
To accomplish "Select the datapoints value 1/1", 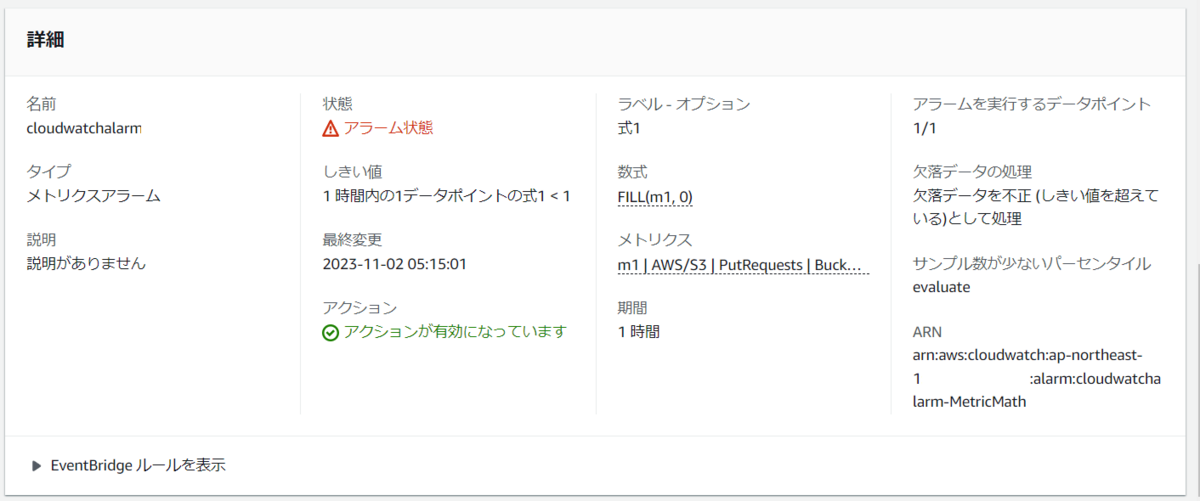I will [x=924, y=128].
